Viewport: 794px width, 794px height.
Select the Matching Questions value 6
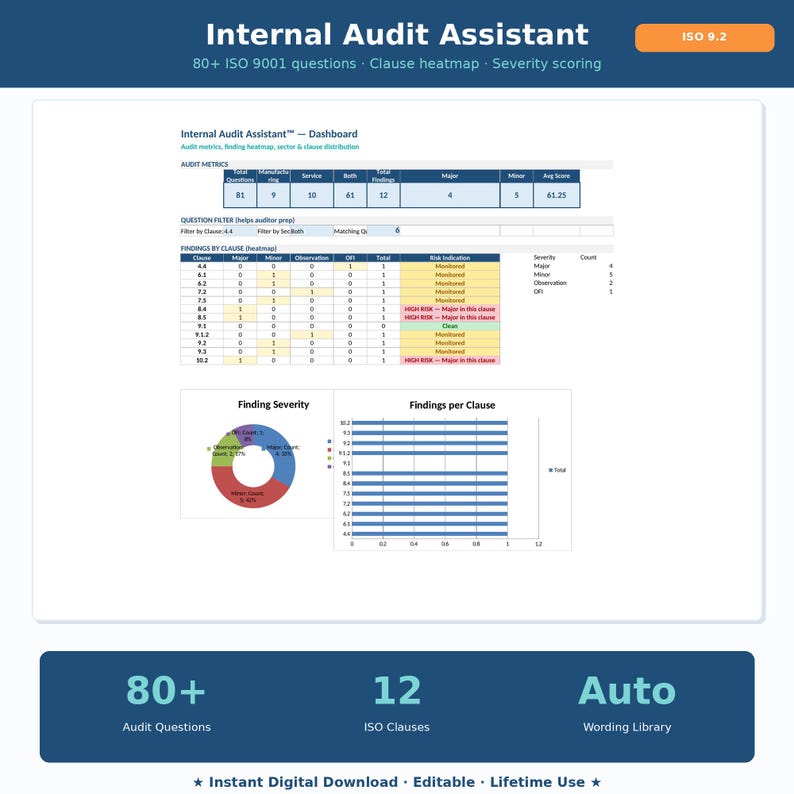coord(383,231)
